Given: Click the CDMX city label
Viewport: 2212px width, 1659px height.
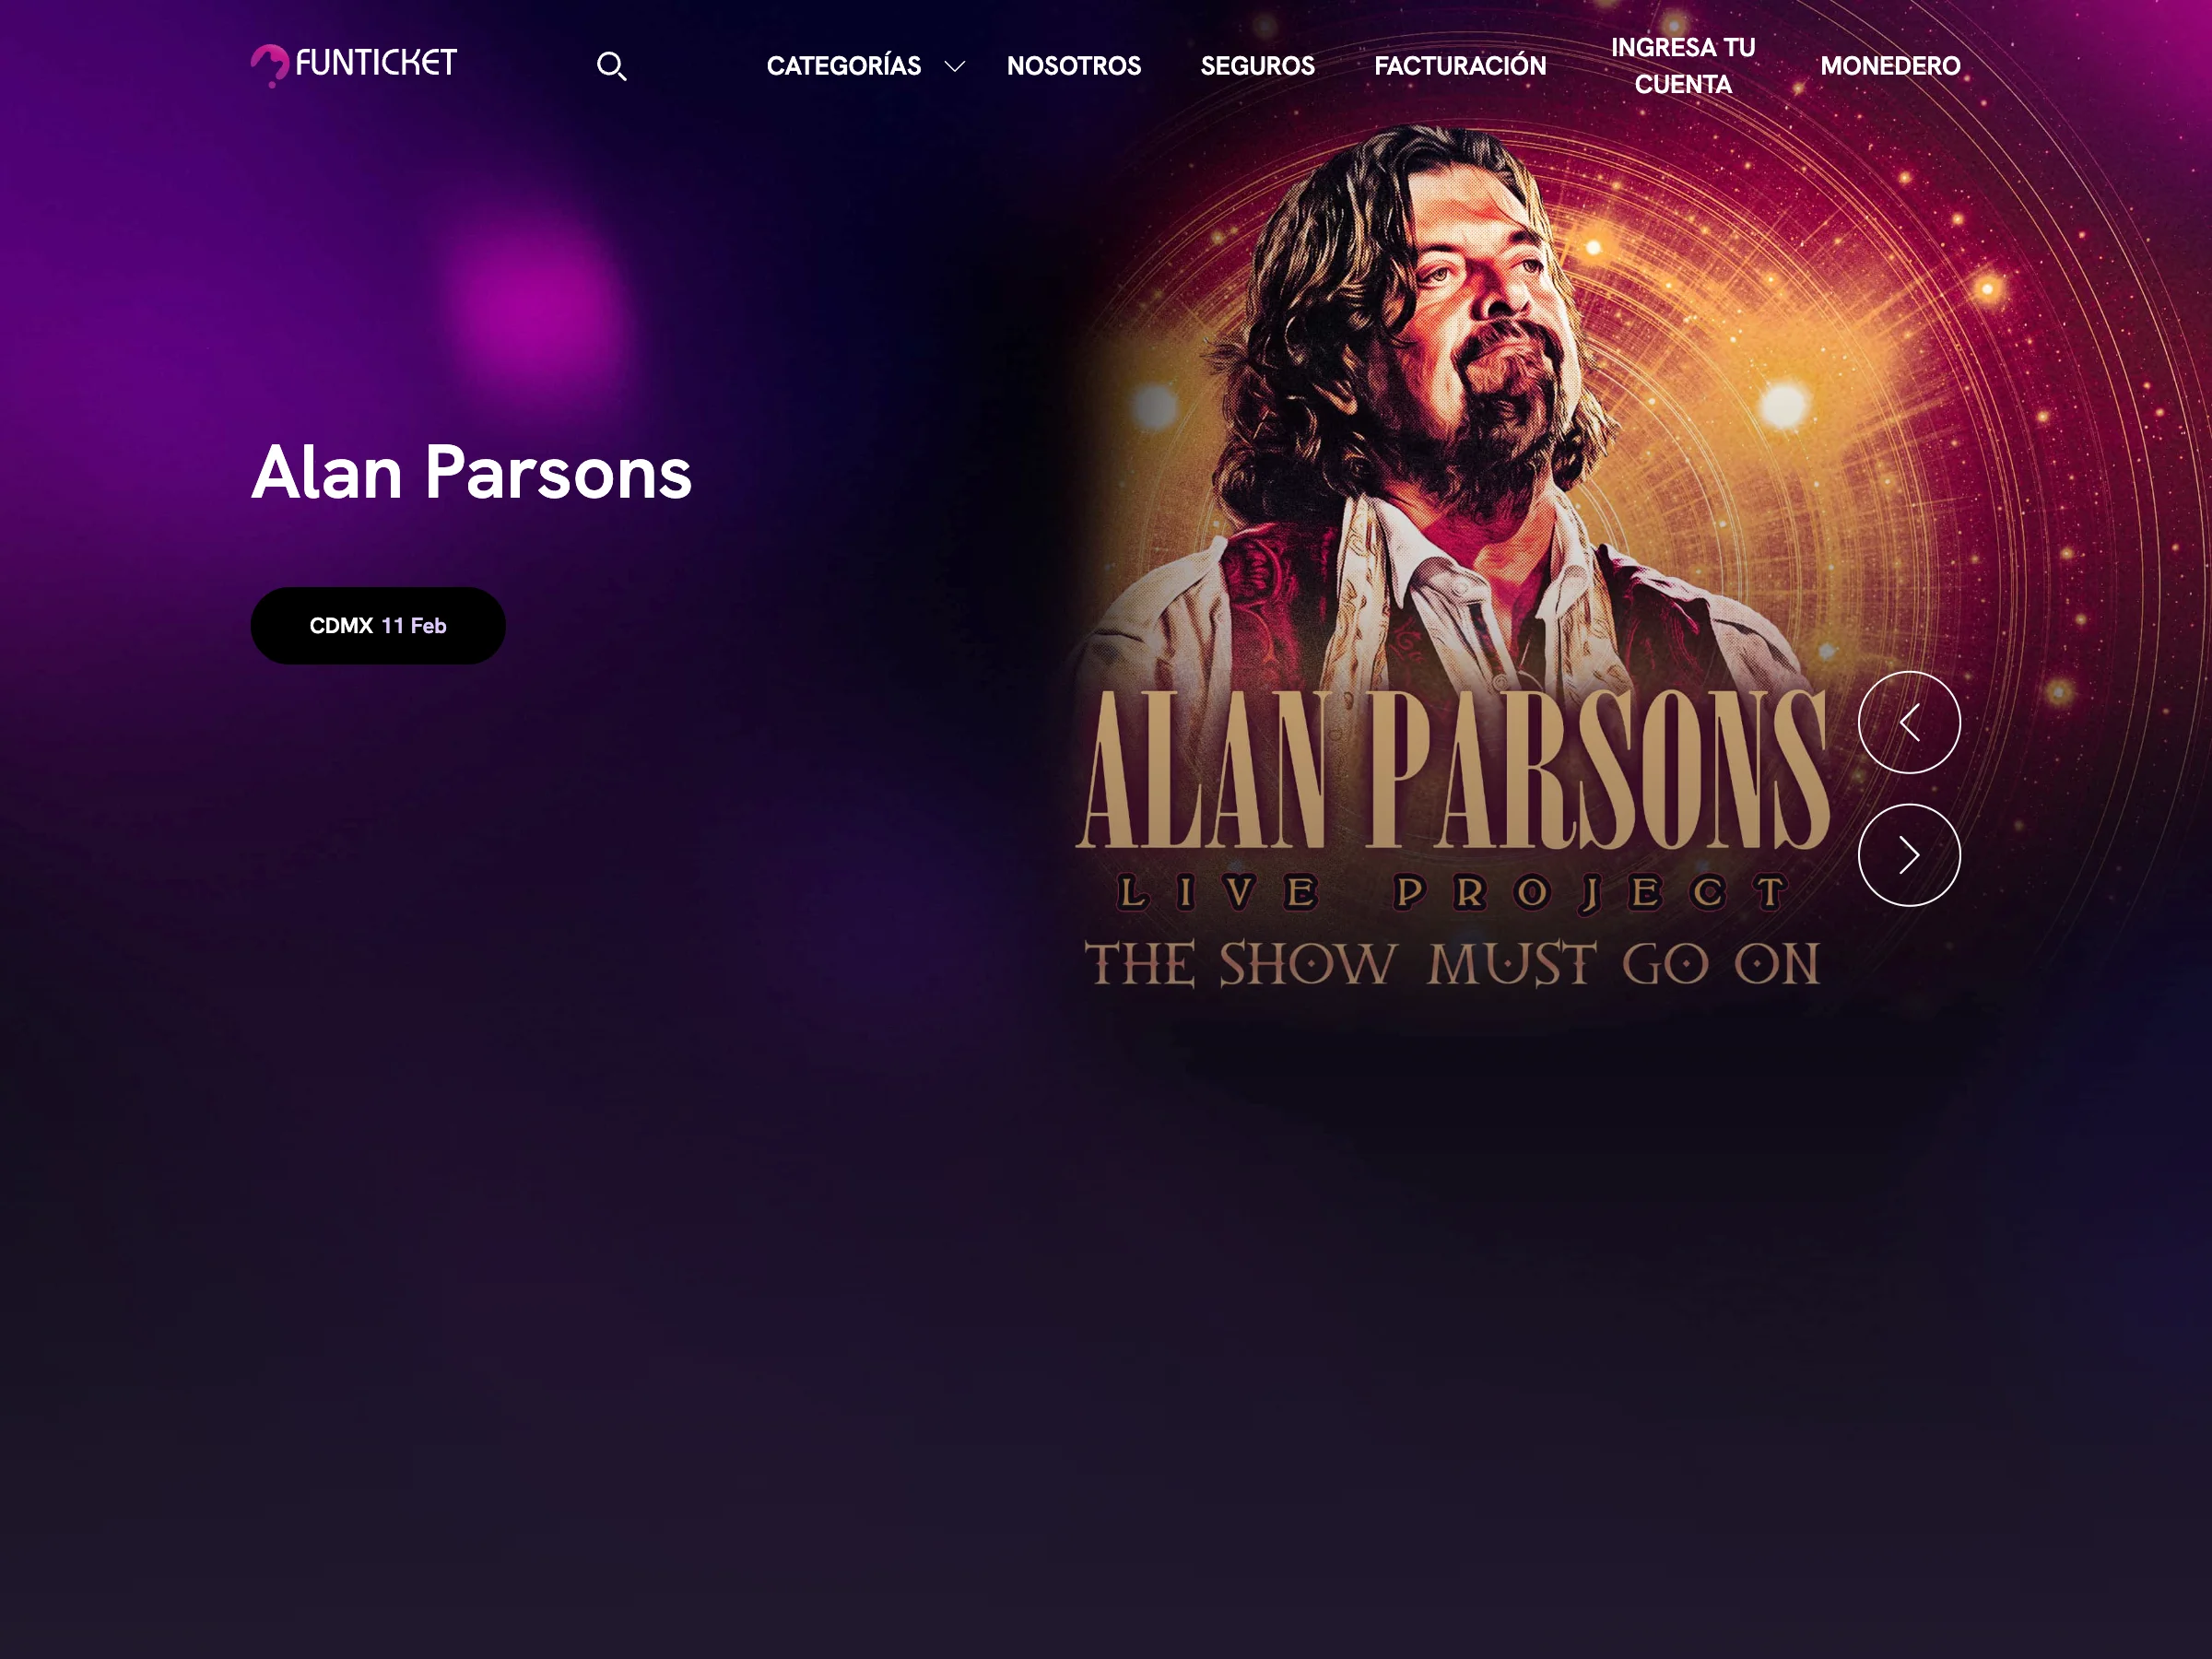Looking at the screenshot, I should [341, 626].
